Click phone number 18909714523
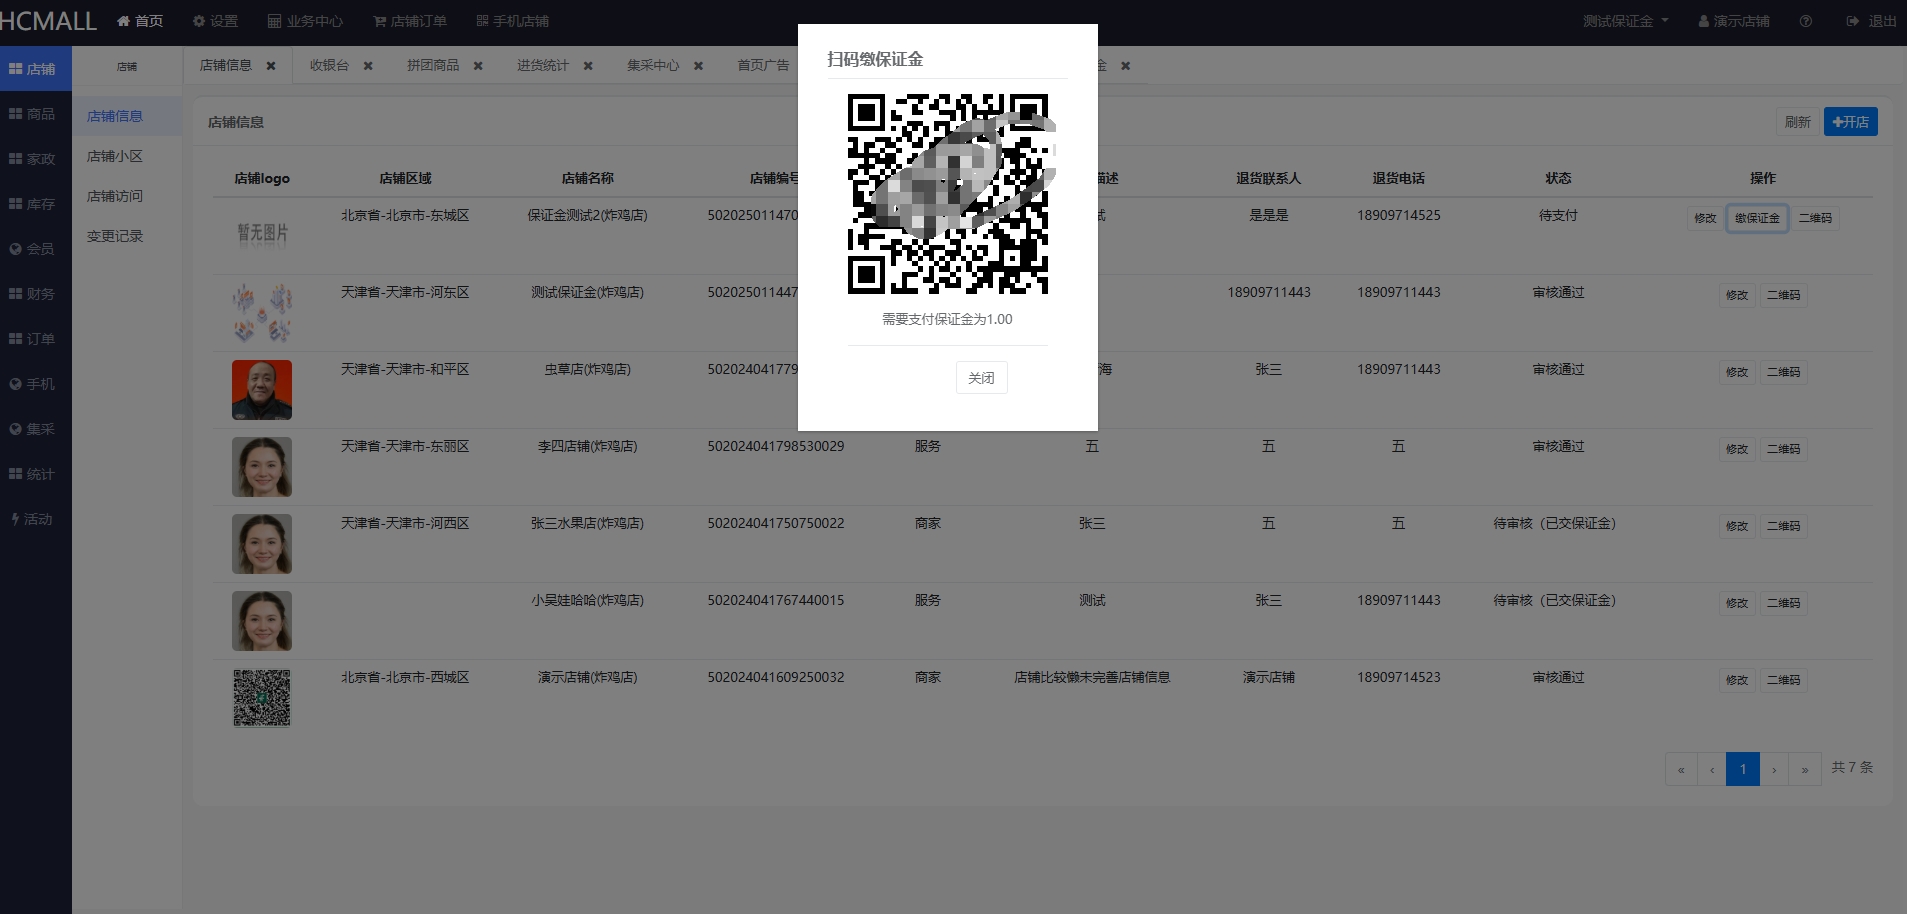 tap(1399, 677)
